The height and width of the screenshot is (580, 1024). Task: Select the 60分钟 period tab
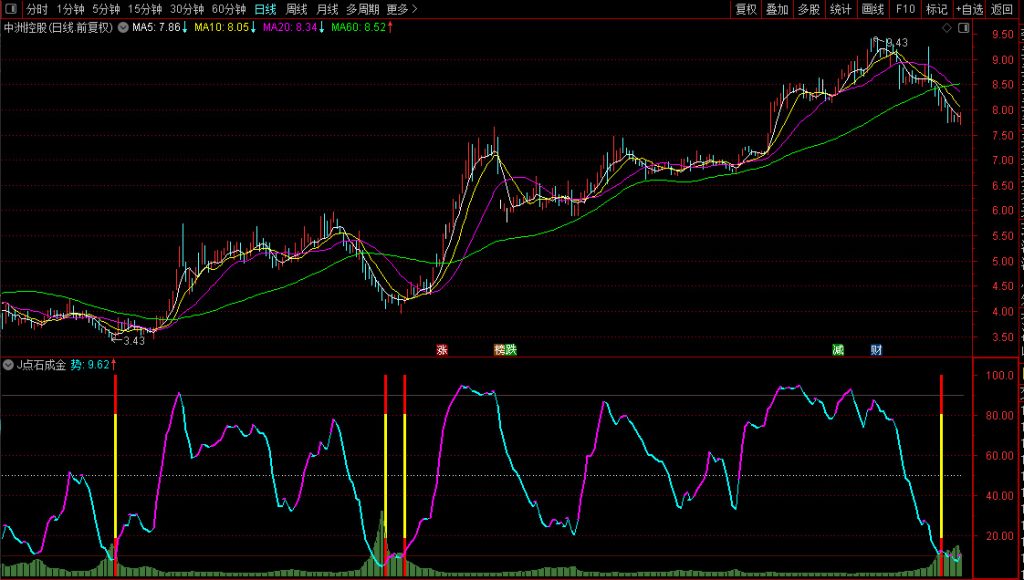(x=228, y=9)
